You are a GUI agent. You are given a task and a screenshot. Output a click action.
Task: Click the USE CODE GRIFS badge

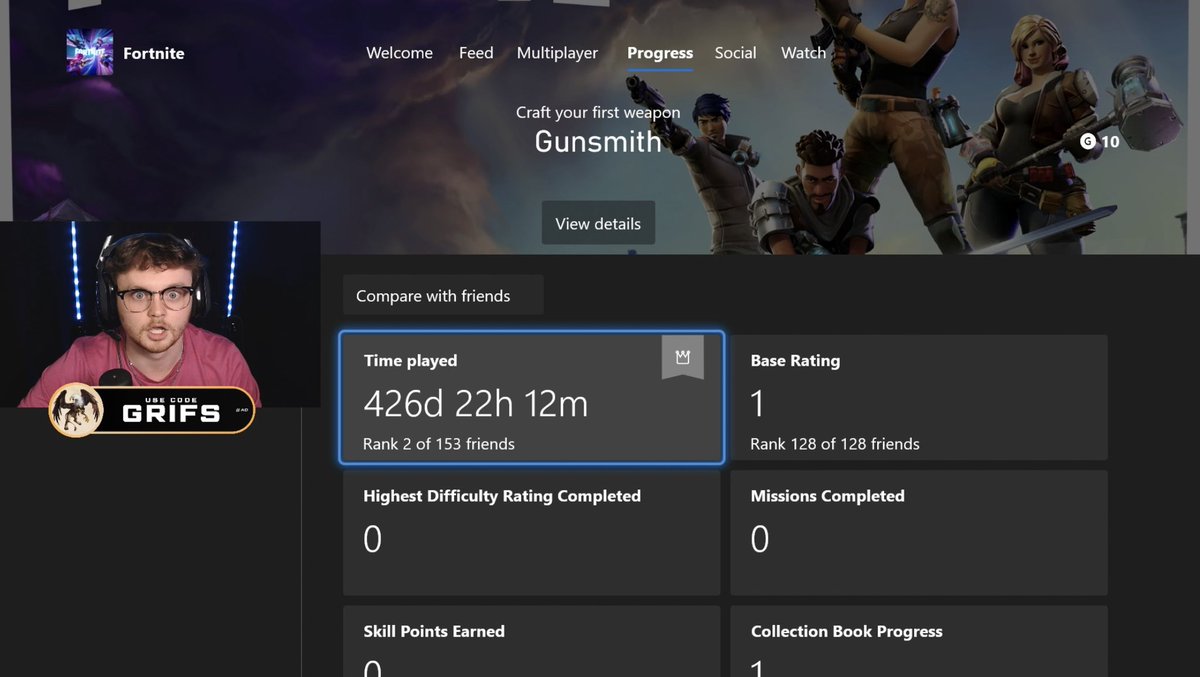tap(152, 410)
